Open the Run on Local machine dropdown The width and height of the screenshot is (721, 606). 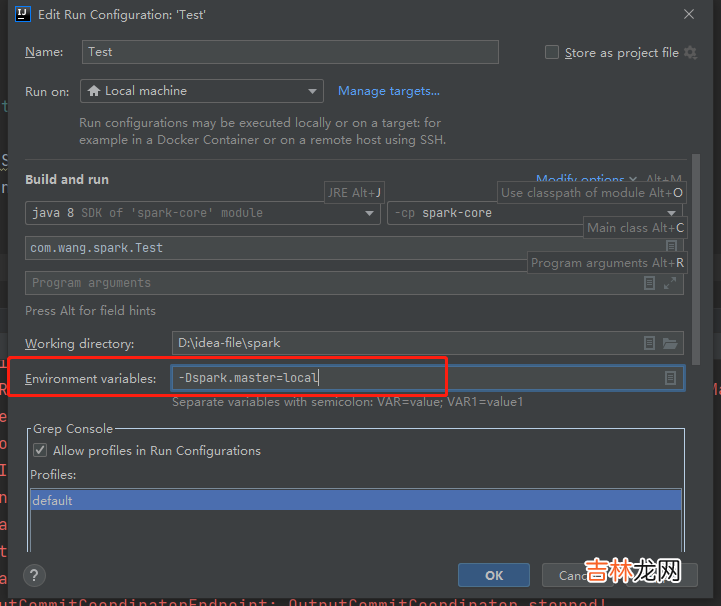point(201,91)
